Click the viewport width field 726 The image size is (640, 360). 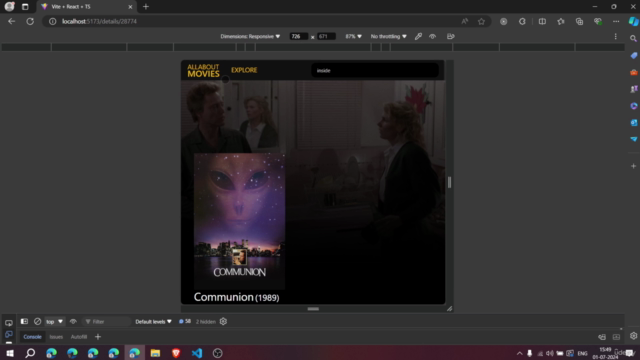[298, 36]
